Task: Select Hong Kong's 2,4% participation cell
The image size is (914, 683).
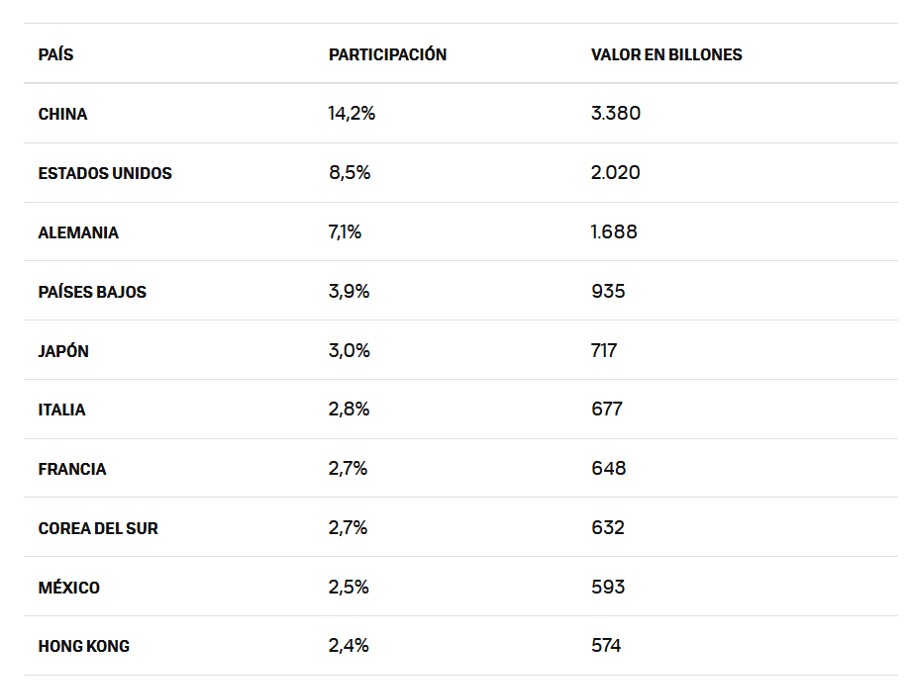Action: click(x=348, y=647)
